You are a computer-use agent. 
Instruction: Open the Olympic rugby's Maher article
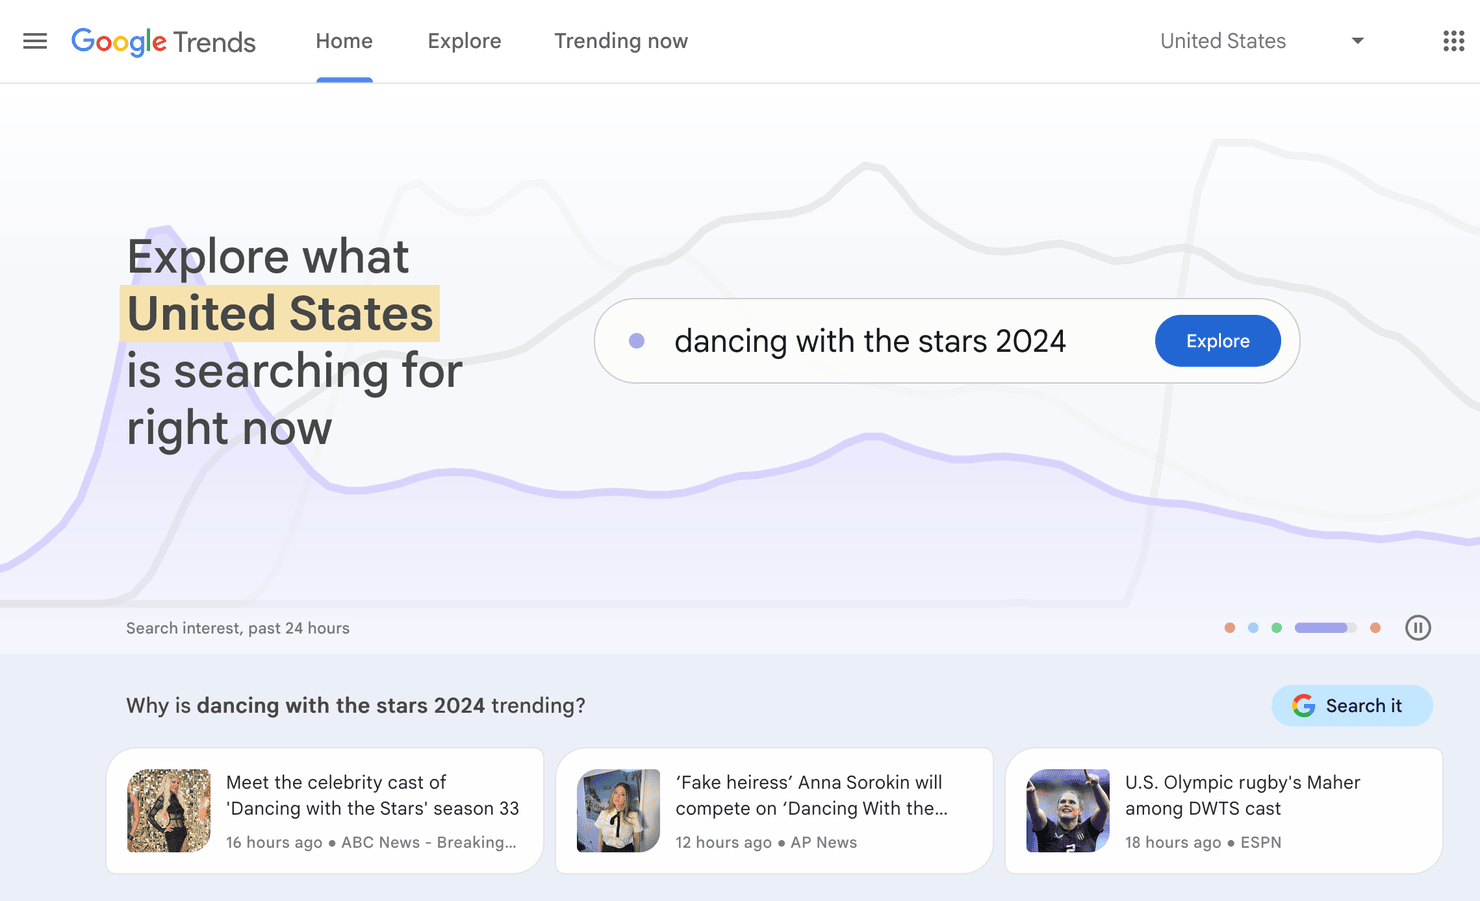coord(1224,811)
